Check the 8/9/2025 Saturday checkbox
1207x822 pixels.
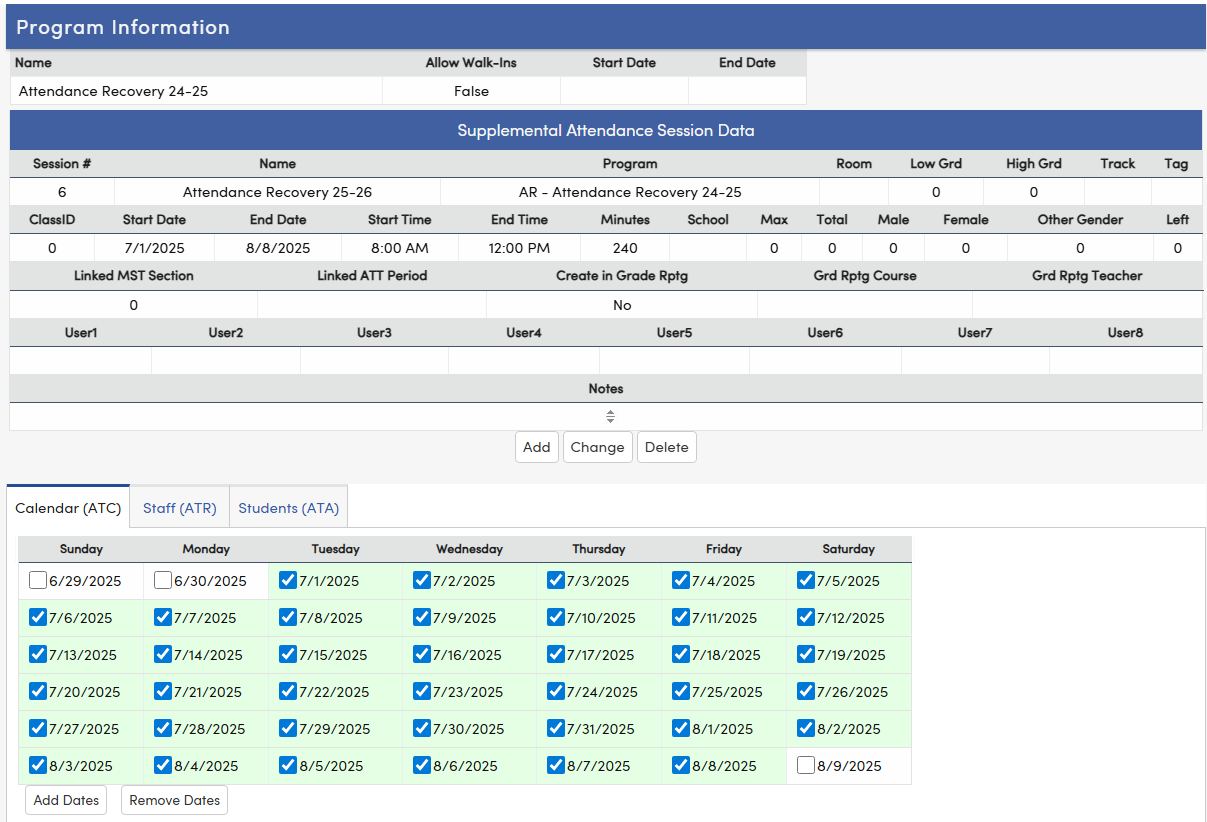point(806,765)
